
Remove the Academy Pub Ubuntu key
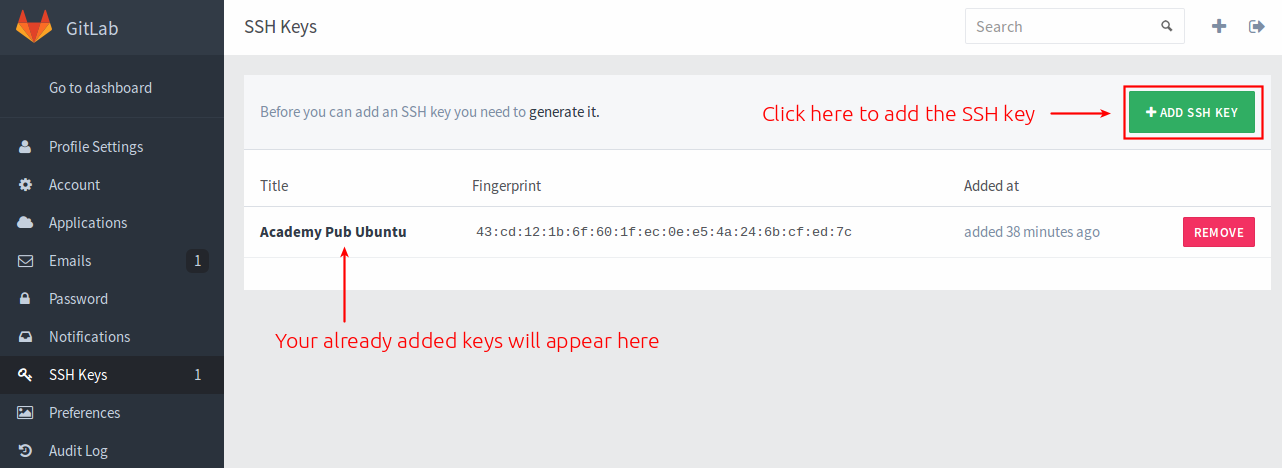1219,232
